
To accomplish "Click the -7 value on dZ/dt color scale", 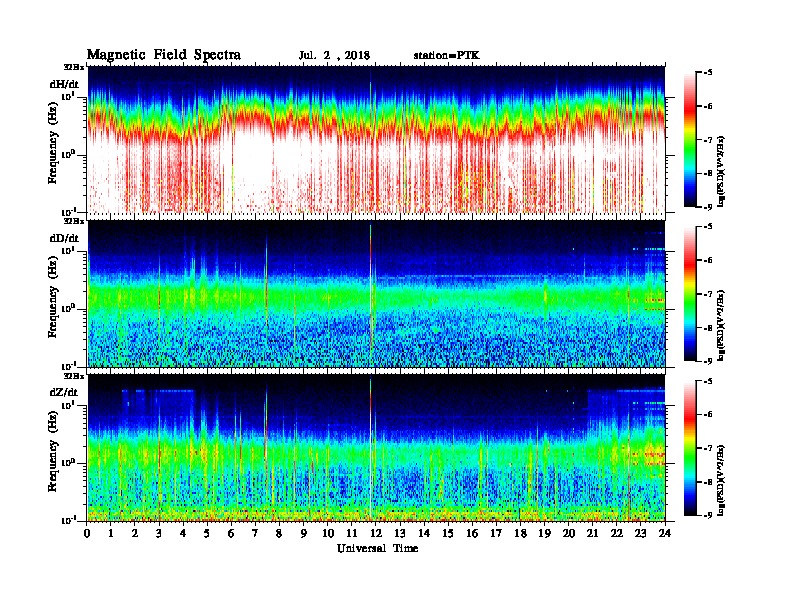I will point(709,448).
